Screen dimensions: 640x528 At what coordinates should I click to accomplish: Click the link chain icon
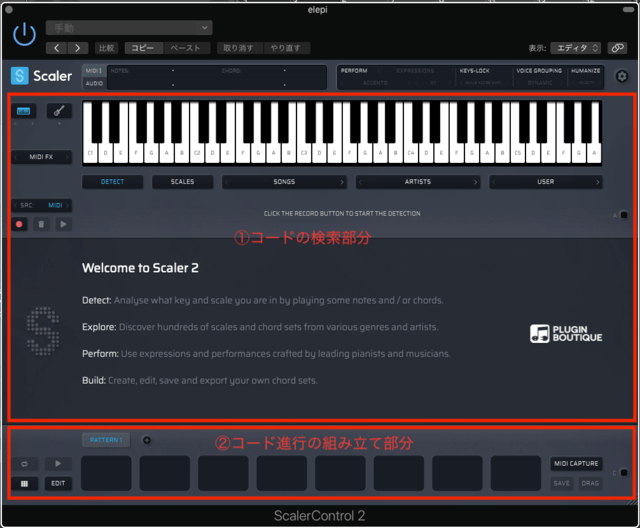pos(618,48)
